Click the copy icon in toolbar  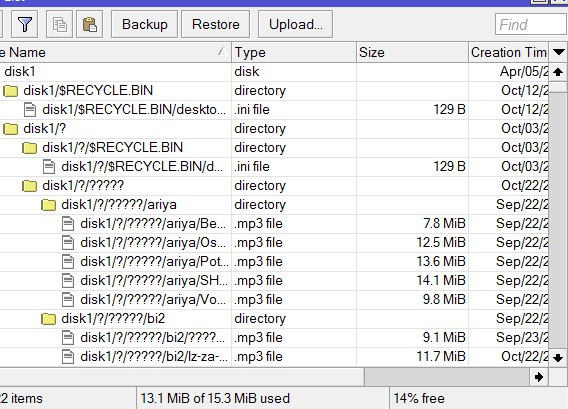pyautogui.click(x=59, y=24)
